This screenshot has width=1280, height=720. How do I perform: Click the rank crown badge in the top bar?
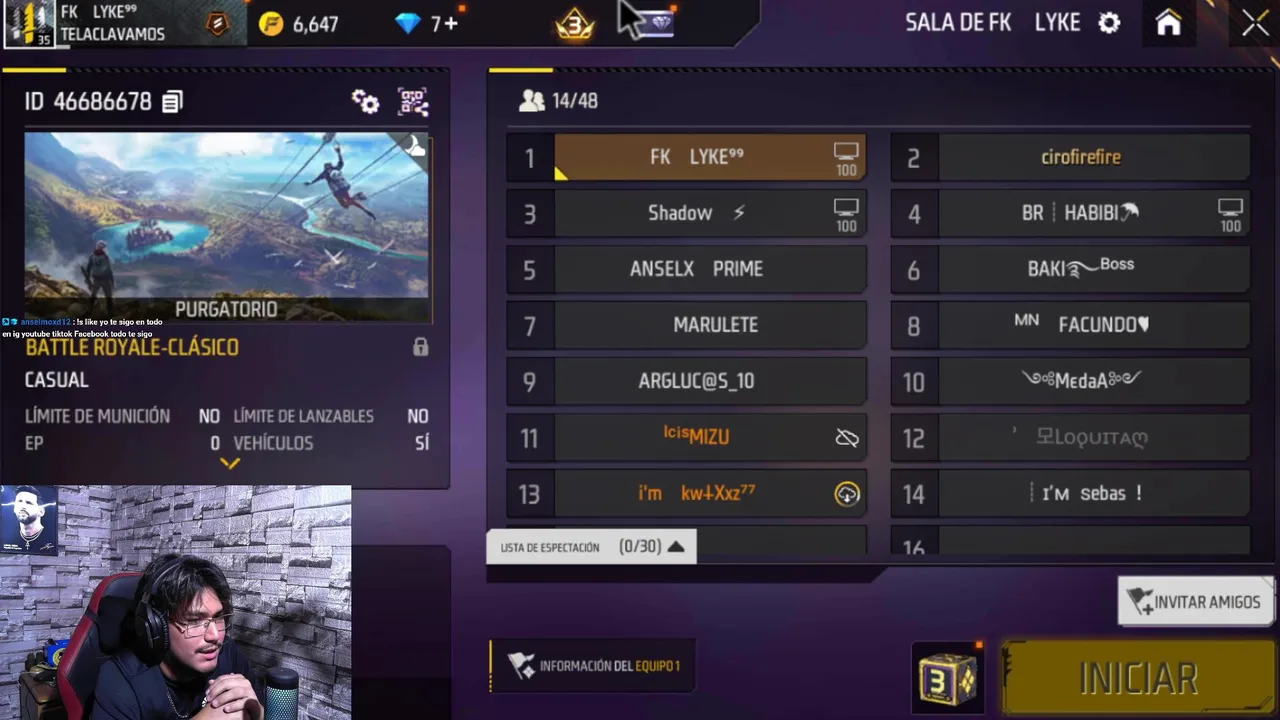point(575,25)
